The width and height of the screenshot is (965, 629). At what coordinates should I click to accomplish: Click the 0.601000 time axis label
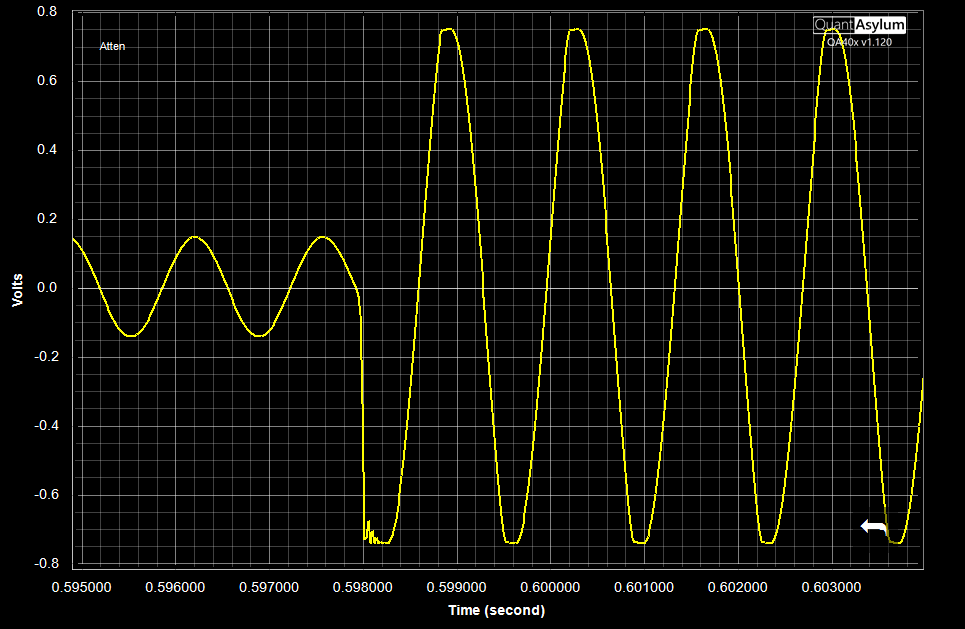click(x=644, y=587)
